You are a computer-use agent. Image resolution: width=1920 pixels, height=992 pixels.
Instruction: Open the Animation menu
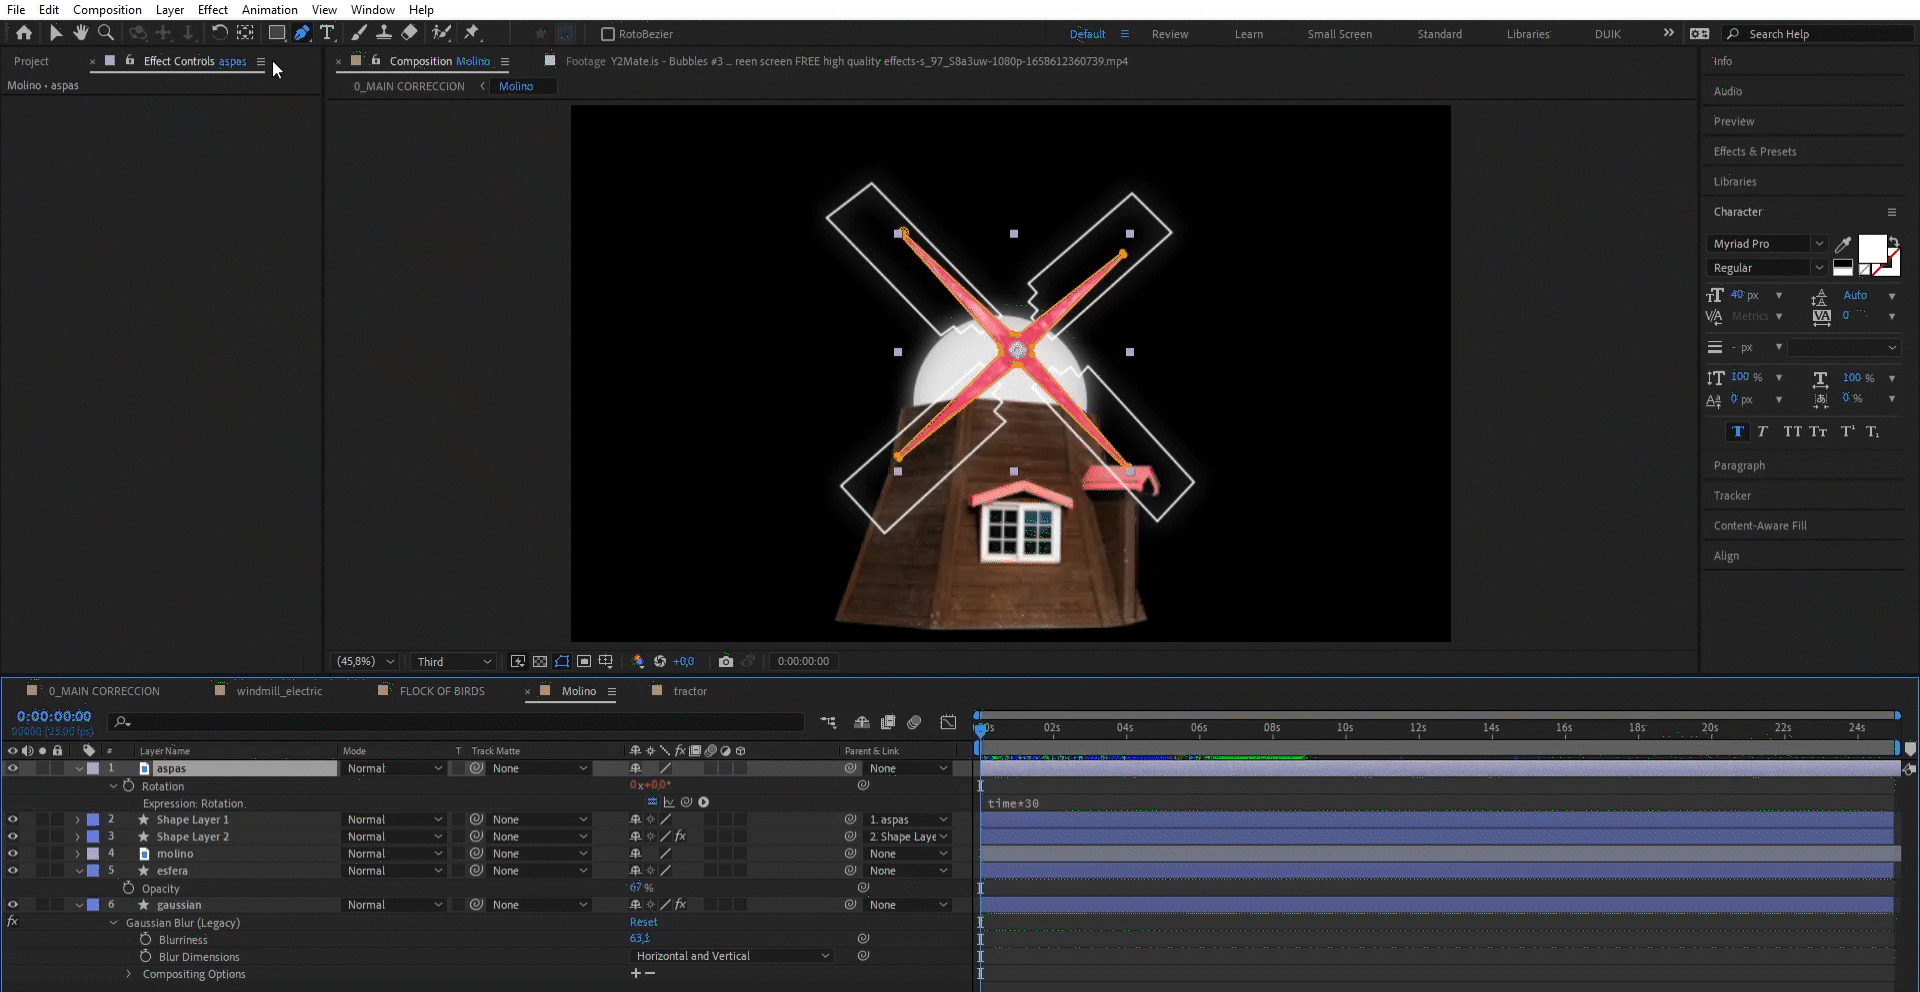269,10
